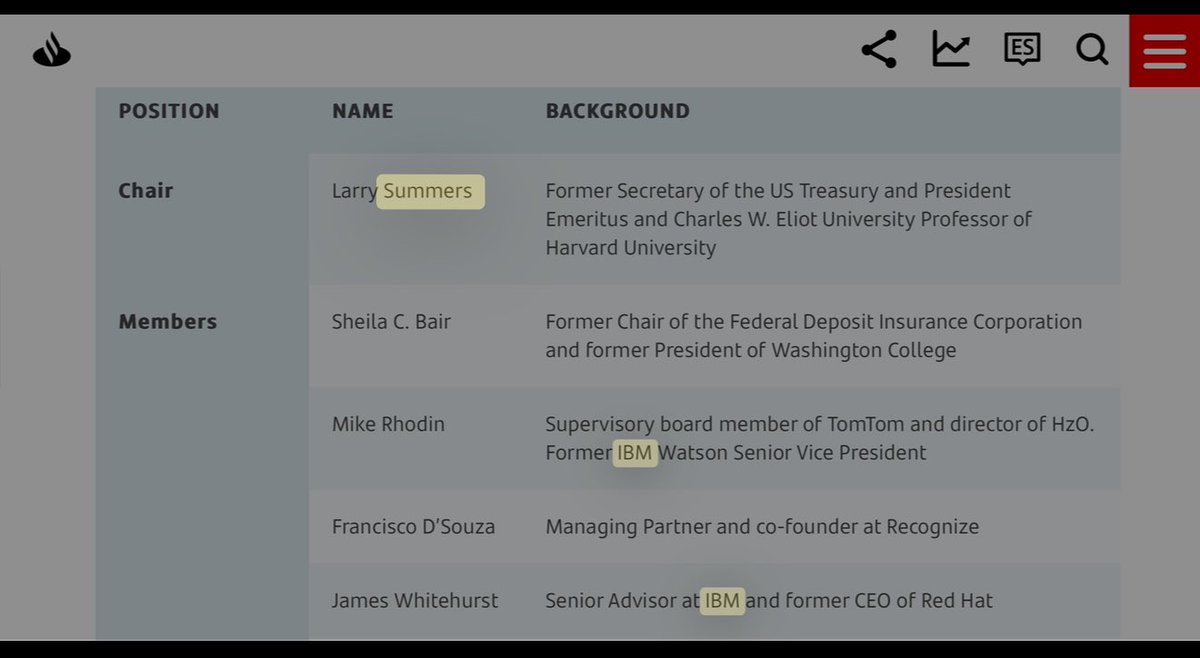
Task: Click the Santander flame logo
Action: [x=52, y=50]
